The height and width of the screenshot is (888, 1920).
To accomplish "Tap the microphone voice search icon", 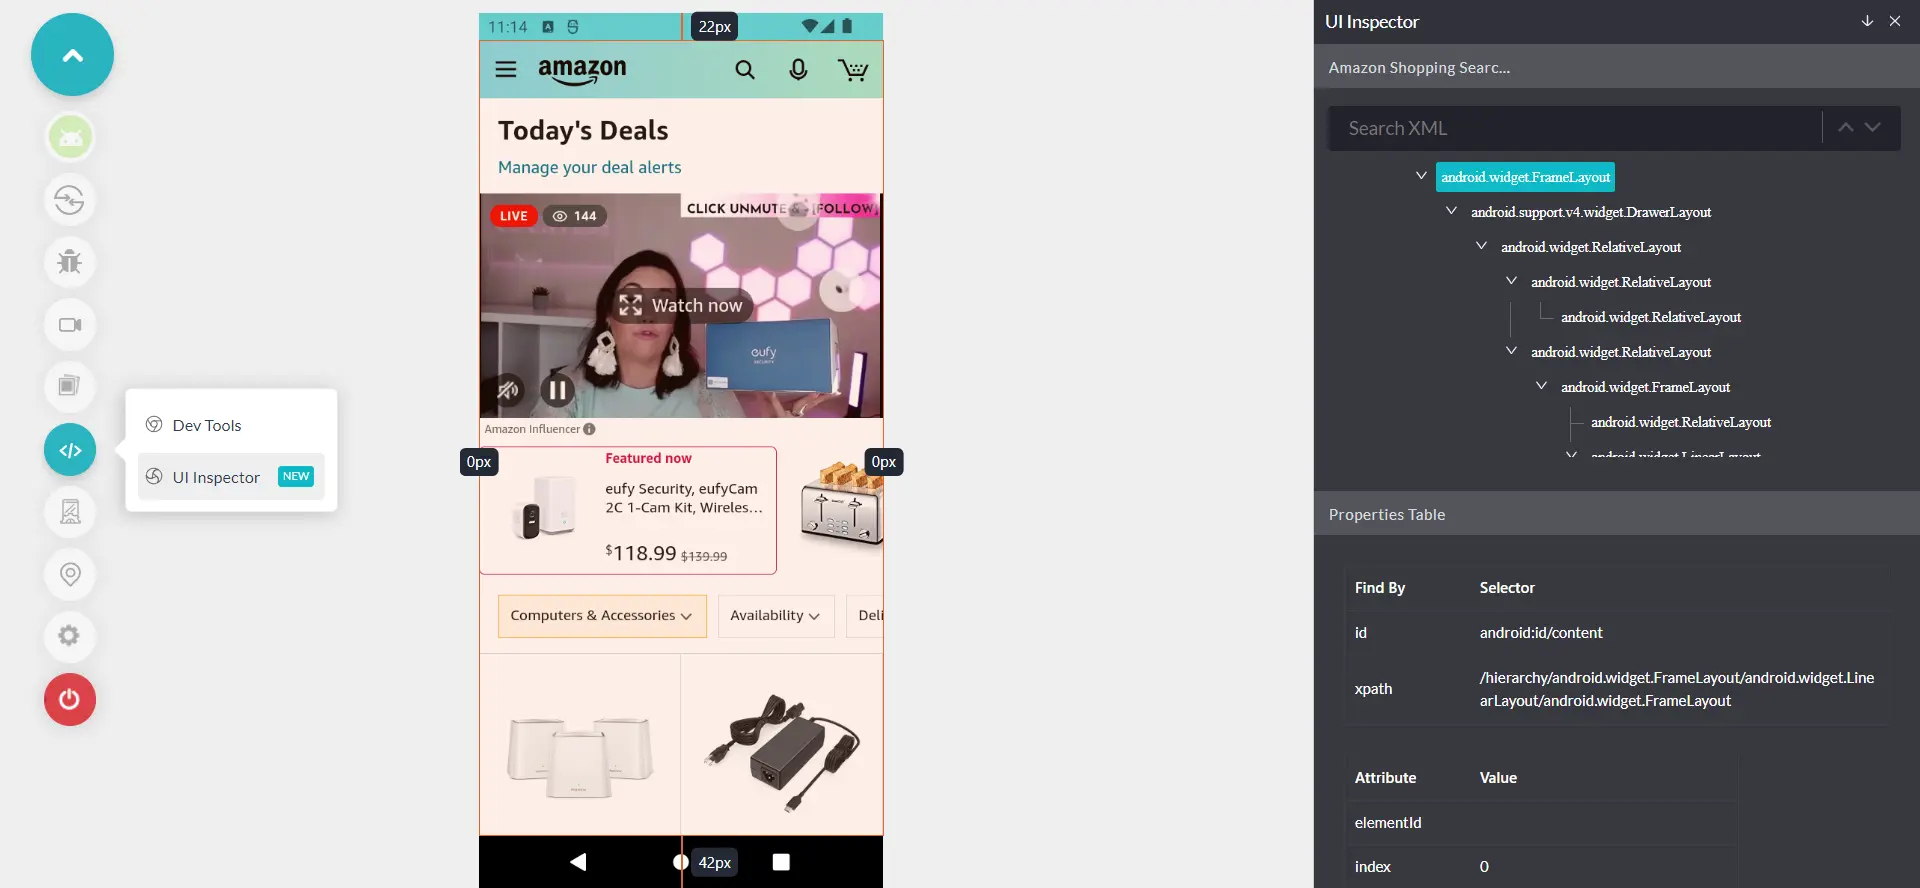I will pyautogui.click(x=798, y=69).
